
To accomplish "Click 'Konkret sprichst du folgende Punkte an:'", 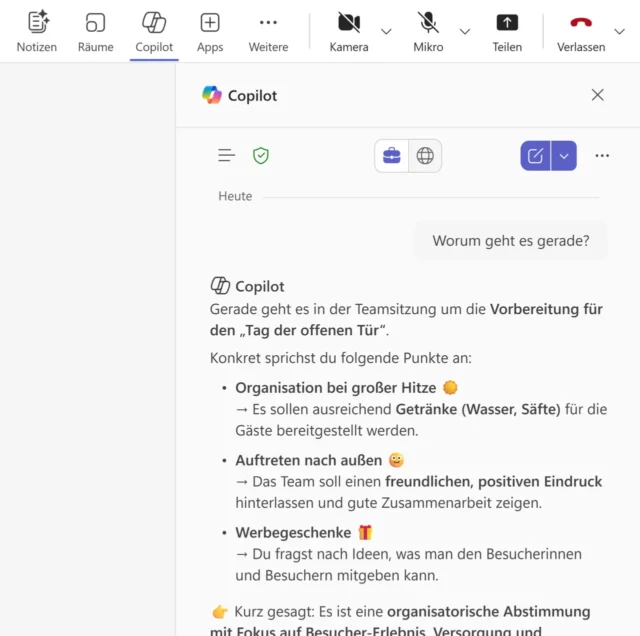I will point(341,358).
